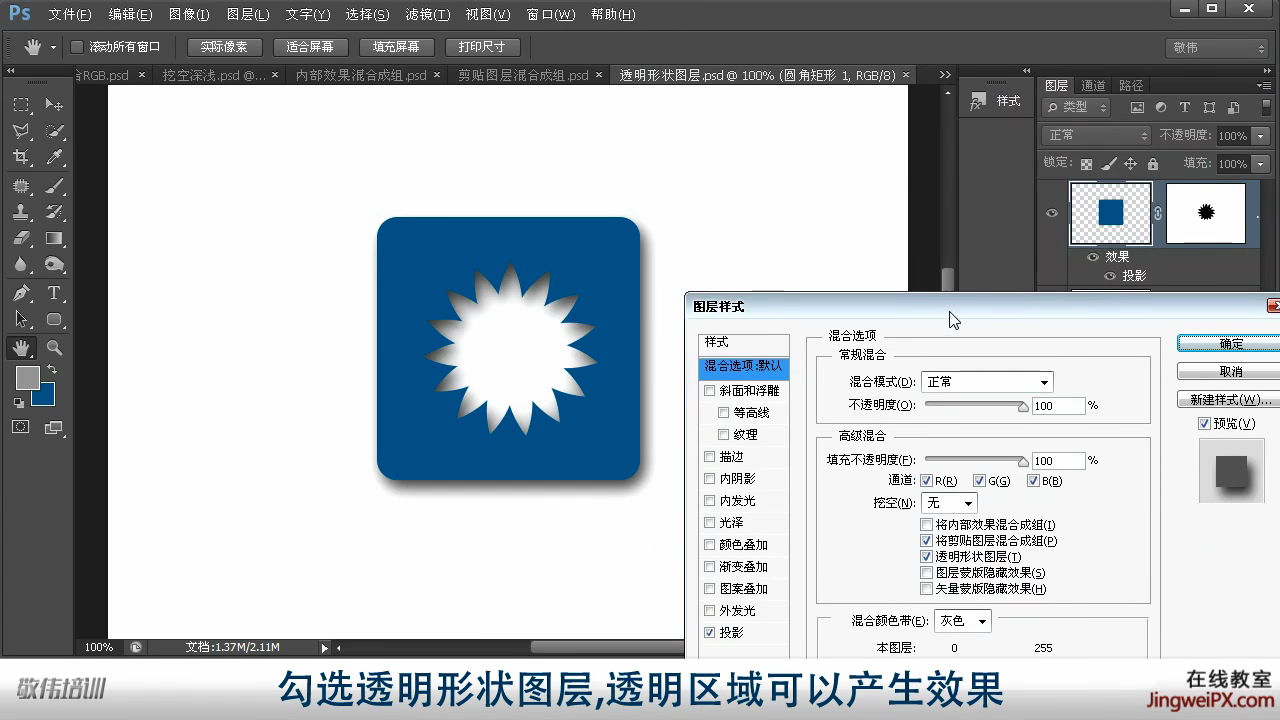The image size is (1280, 720).
Task: Select the Pen tool
Action: [x=21, y=293]
